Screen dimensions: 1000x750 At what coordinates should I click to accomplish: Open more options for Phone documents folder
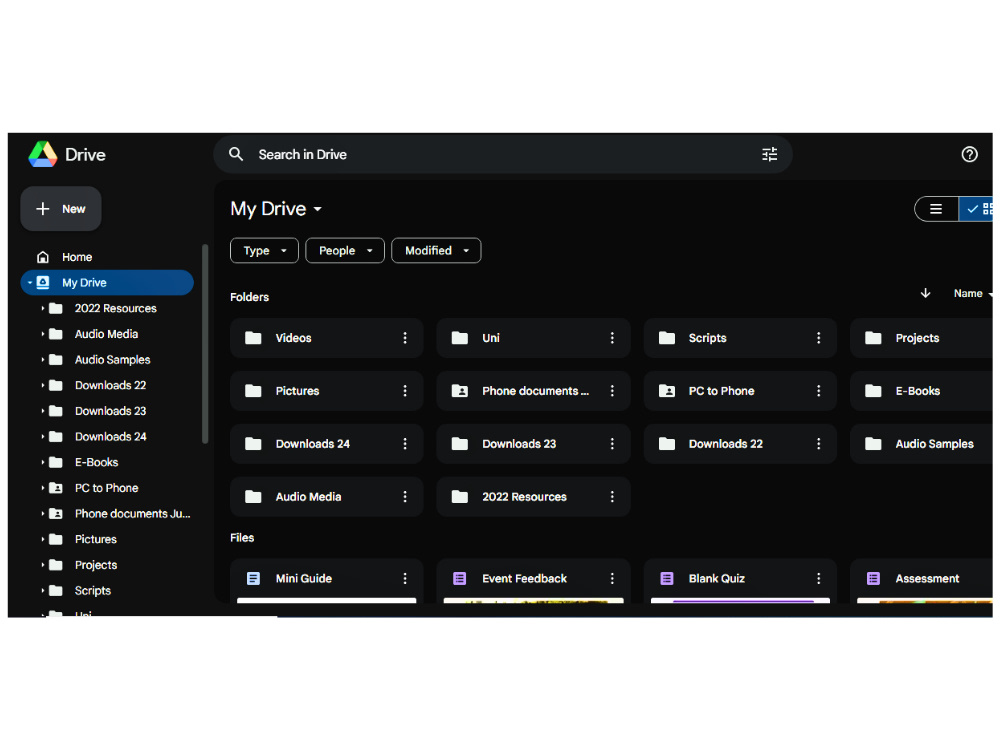pyautogui.click(x=612, y=391)
